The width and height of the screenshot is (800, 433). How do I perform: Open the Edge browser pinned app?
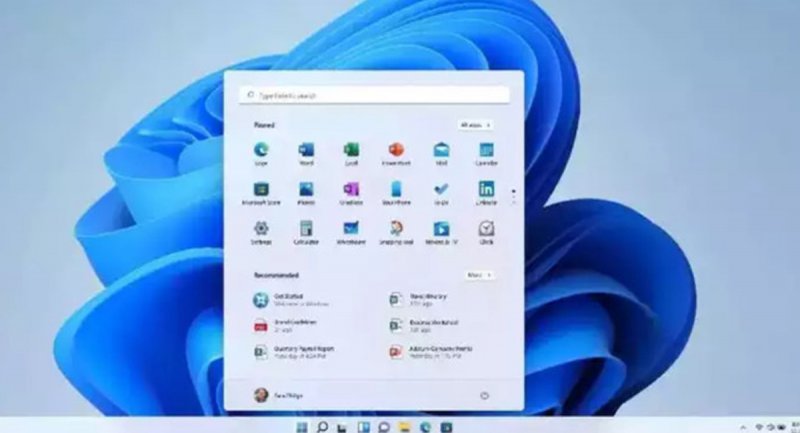pyautogui.click(x=261, y=154)
